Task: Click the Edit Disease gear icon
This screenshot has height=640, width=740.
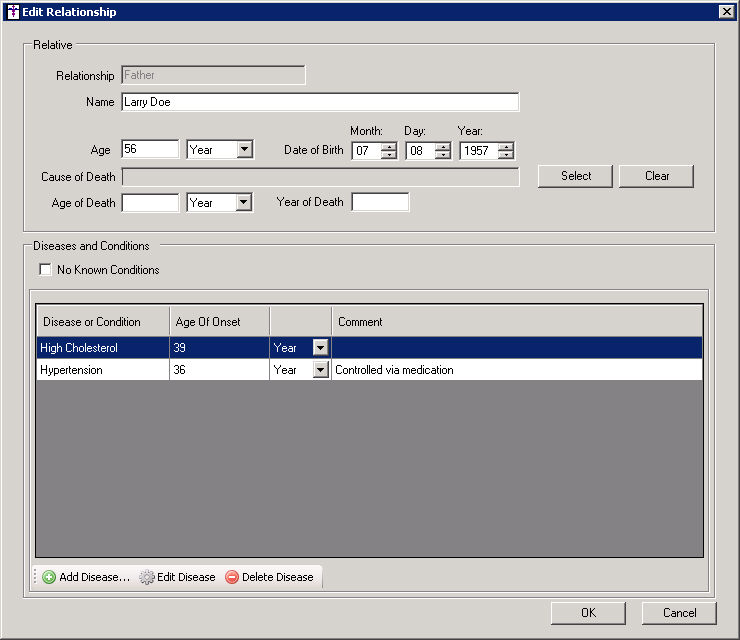Action: 147,577
